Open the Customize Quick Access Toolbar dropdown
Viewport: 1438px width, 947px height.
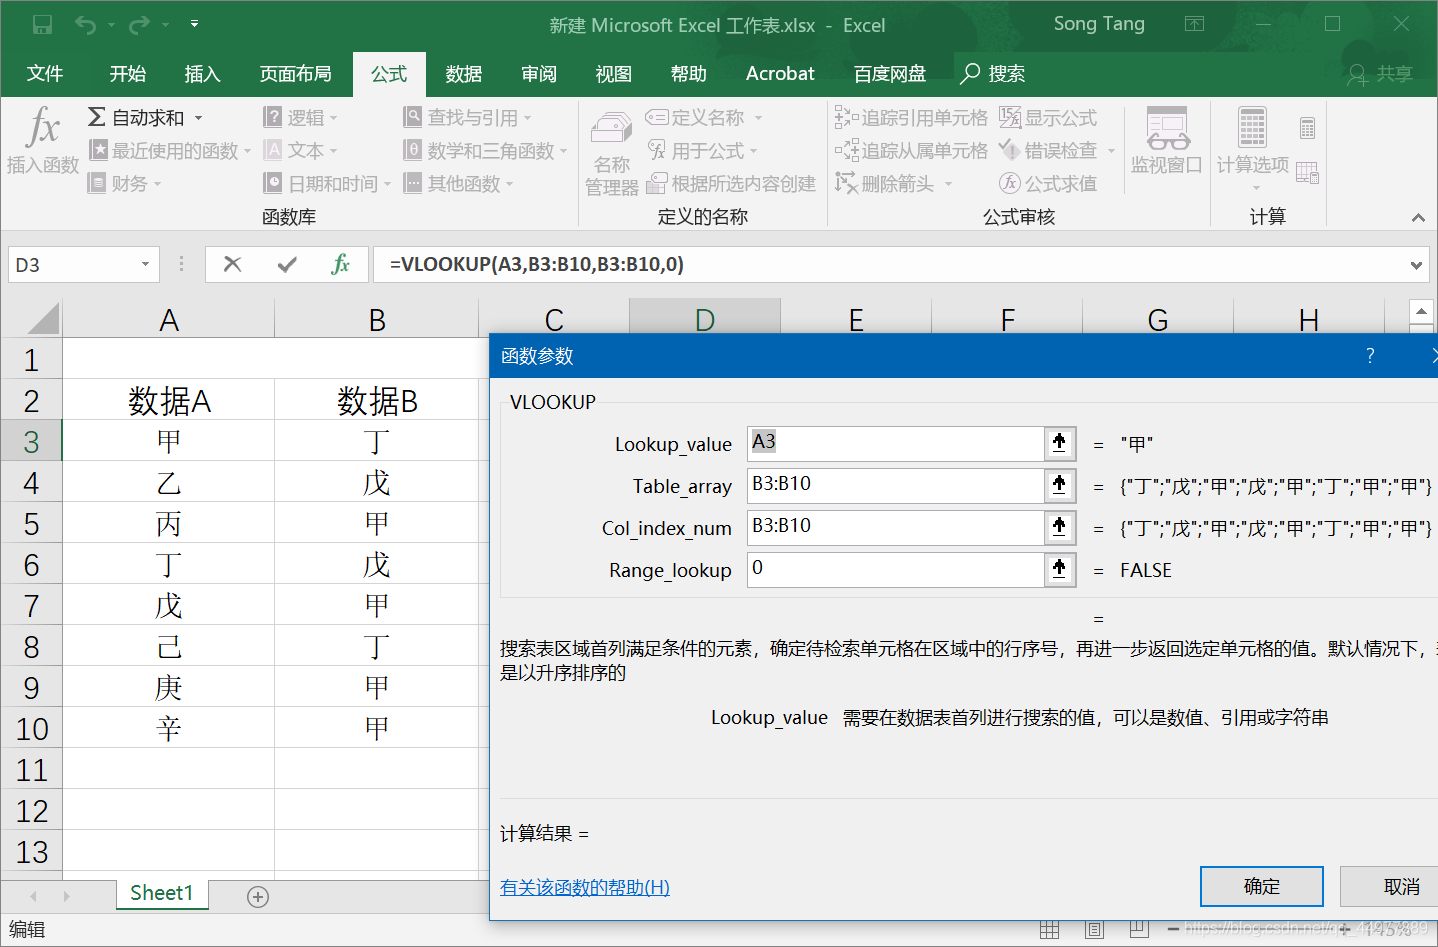195,24
